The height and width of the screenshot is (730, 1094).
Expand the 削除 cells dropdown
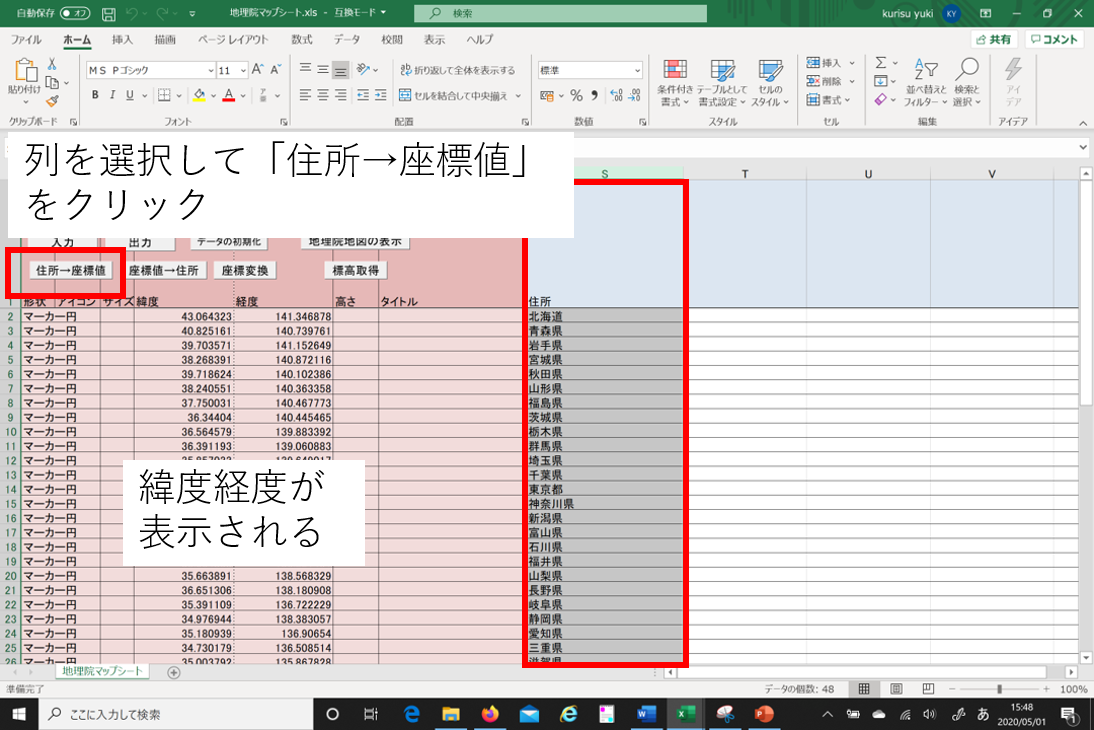852,82
